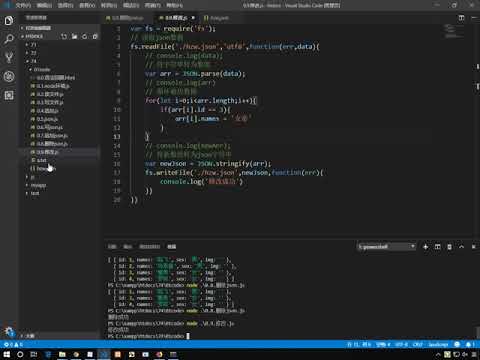Image resolution: width=480 pixels, height=360 pixels.
Task: Click the line and column indicator in status bar
Action: click(359, 344)
